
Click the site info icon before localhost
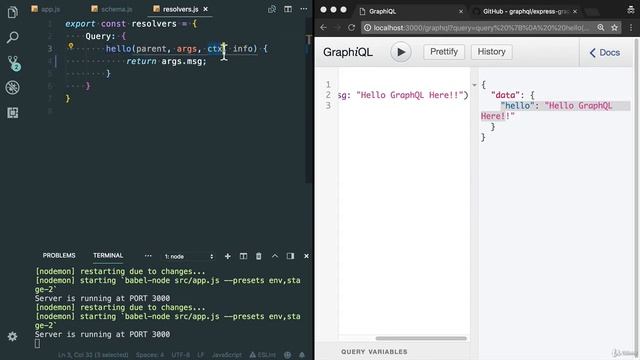(x=367, y=28)
